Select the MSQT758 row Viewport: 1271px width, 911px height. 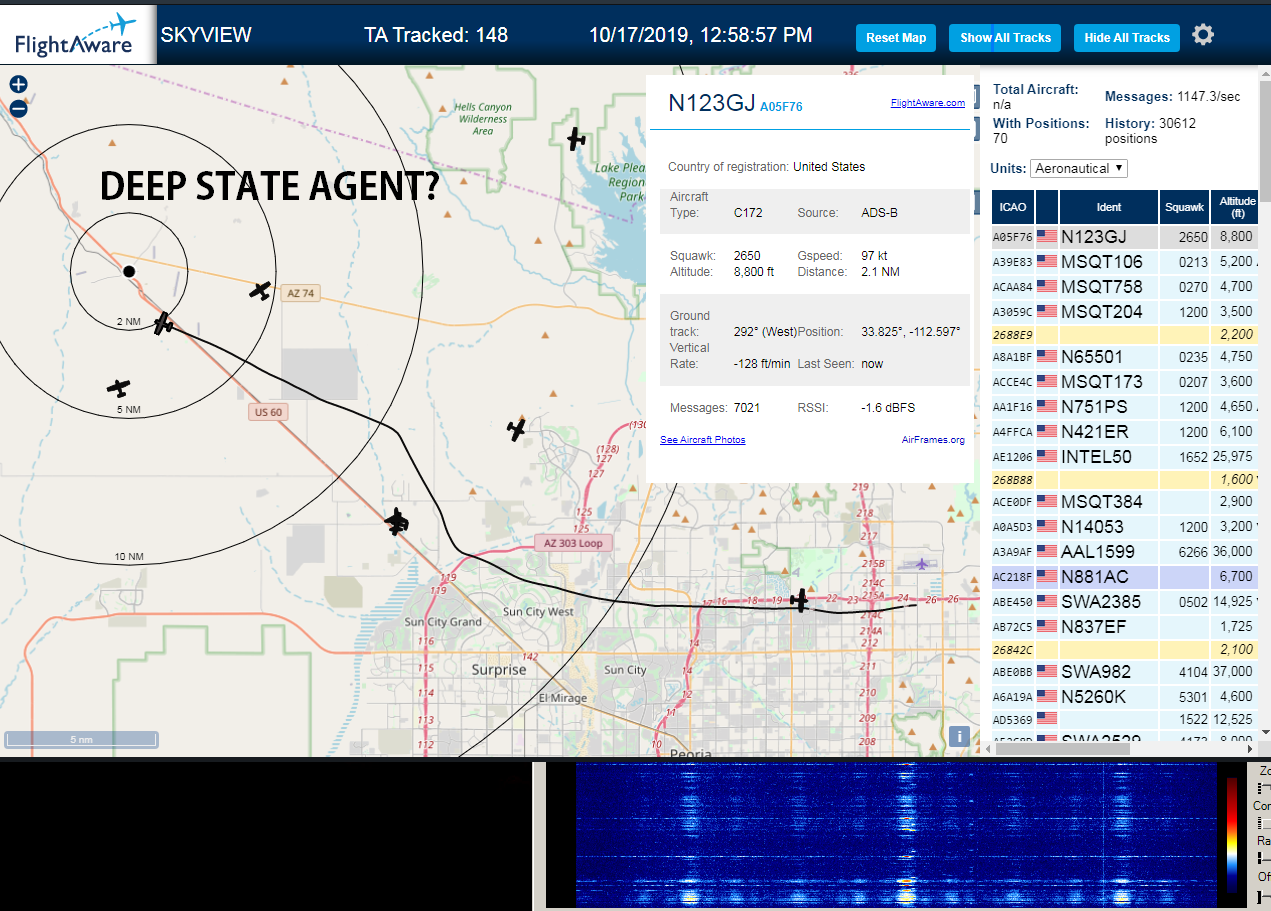[1125, 287]
